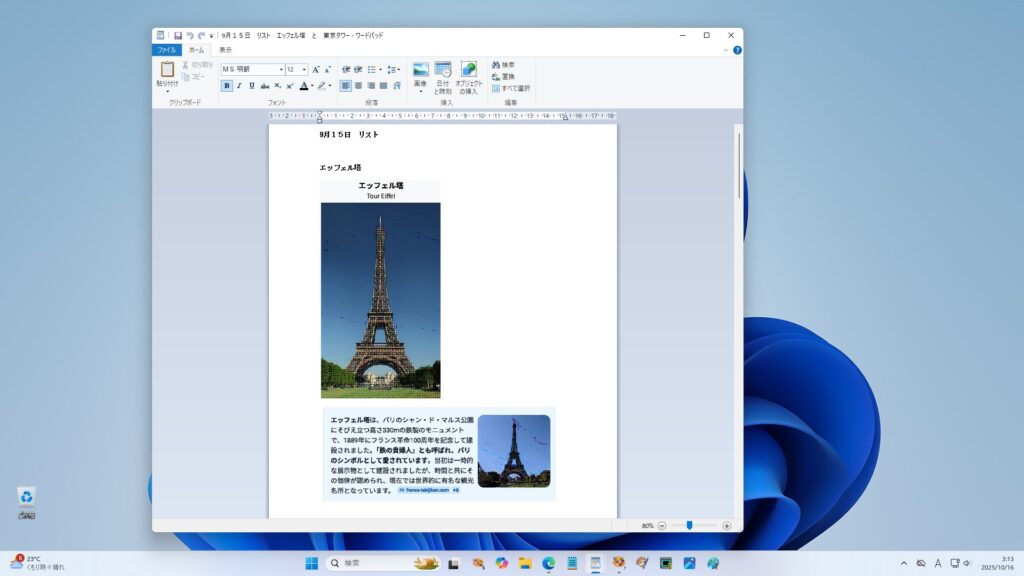Click the Insert object (オブジェクトの挿入) icon
Image resolution: width=1024 pixels, height=576 pixels.
point(468,70)
